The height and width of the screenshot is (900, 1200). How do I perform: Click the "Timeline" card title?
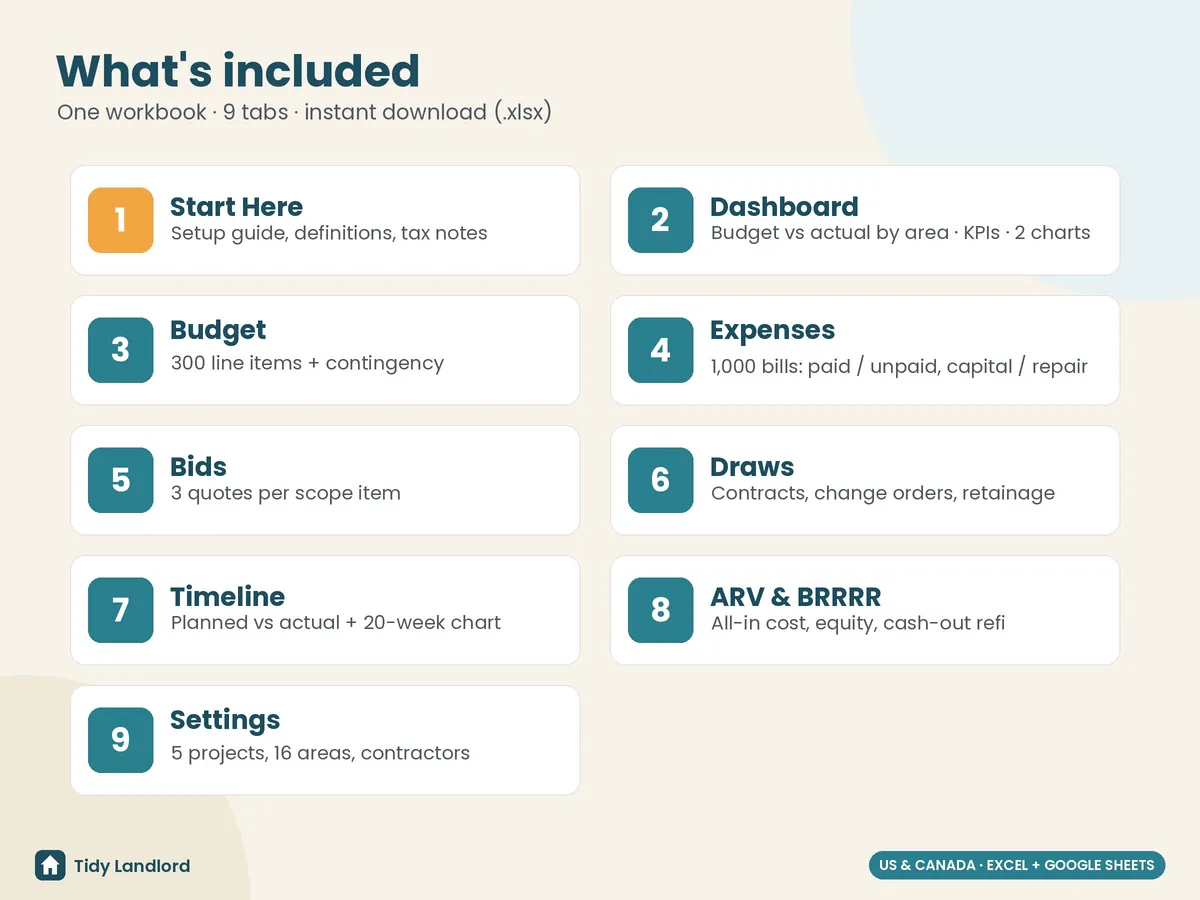pyautogui.click(x=227, y=597)
